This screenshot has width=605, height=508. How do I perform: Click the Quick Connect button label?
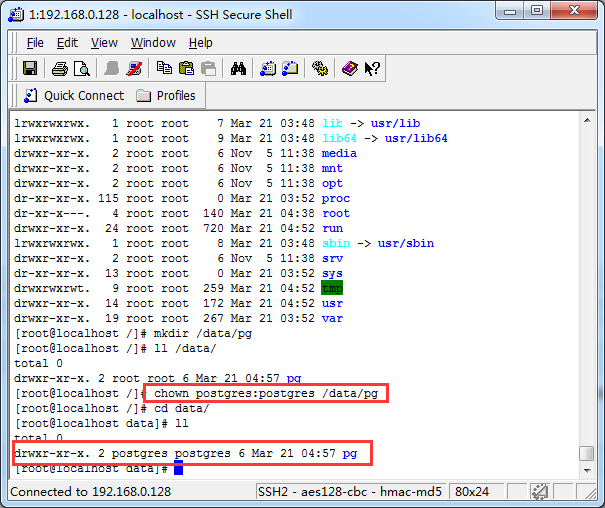pos(84,96)
